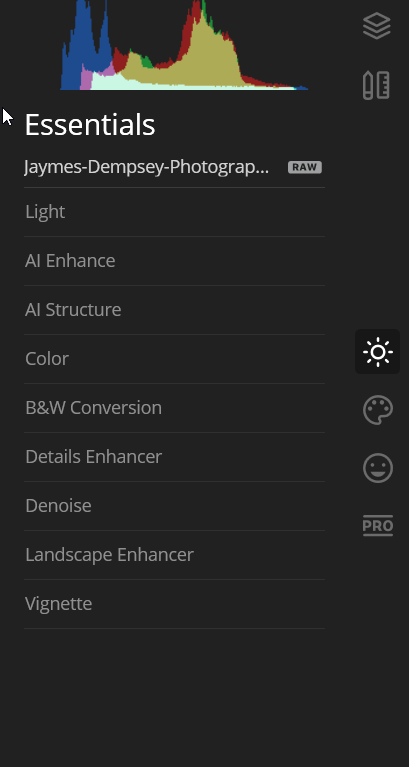Expand the AI Structure section
Image resolution: width=409 pixels, height=767 pixels.
[175, 310]
